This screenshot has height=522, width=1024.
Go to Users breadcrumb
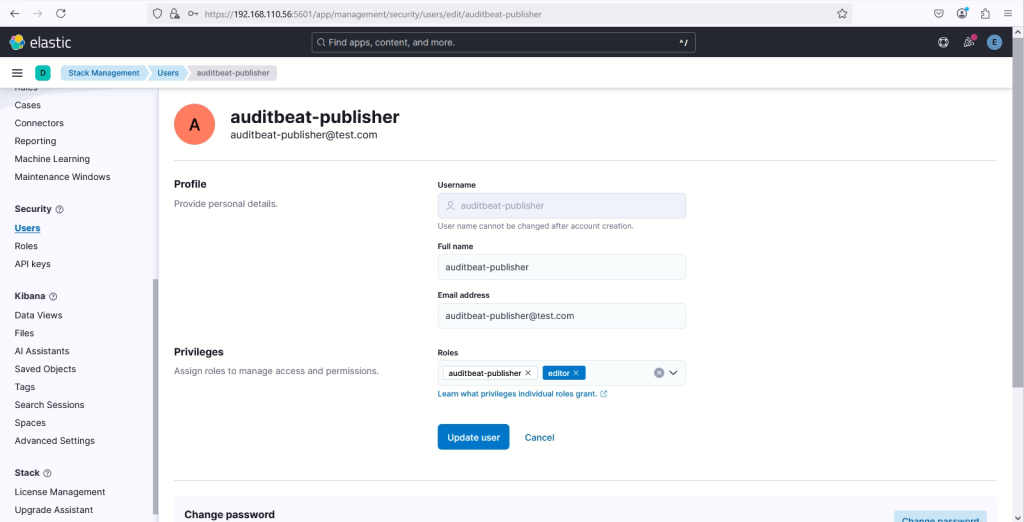[x=167, y=73]
